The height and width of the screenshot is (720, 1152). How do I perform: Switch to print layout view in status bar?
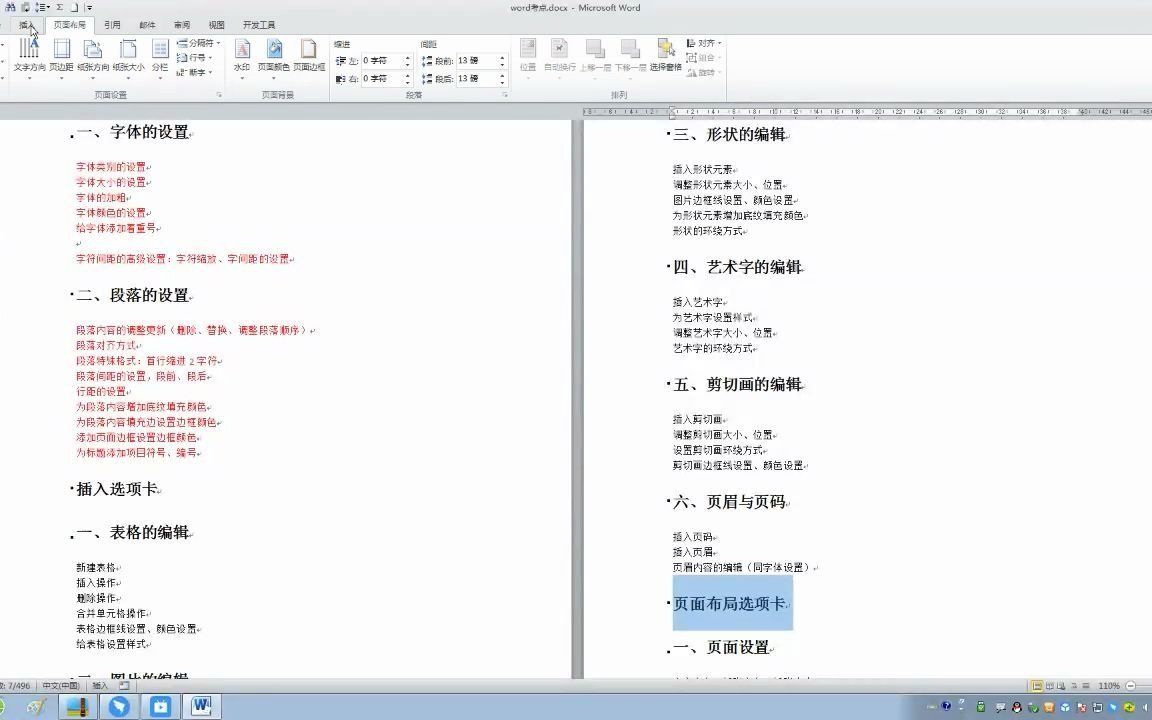1037,685
